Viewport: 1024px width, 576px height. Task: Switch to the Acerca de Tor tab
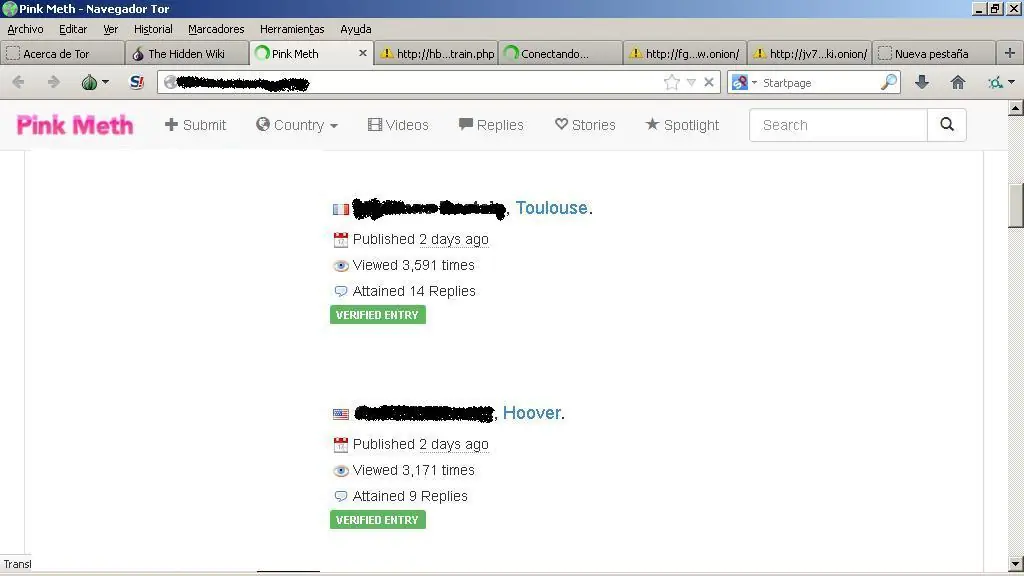63,54
